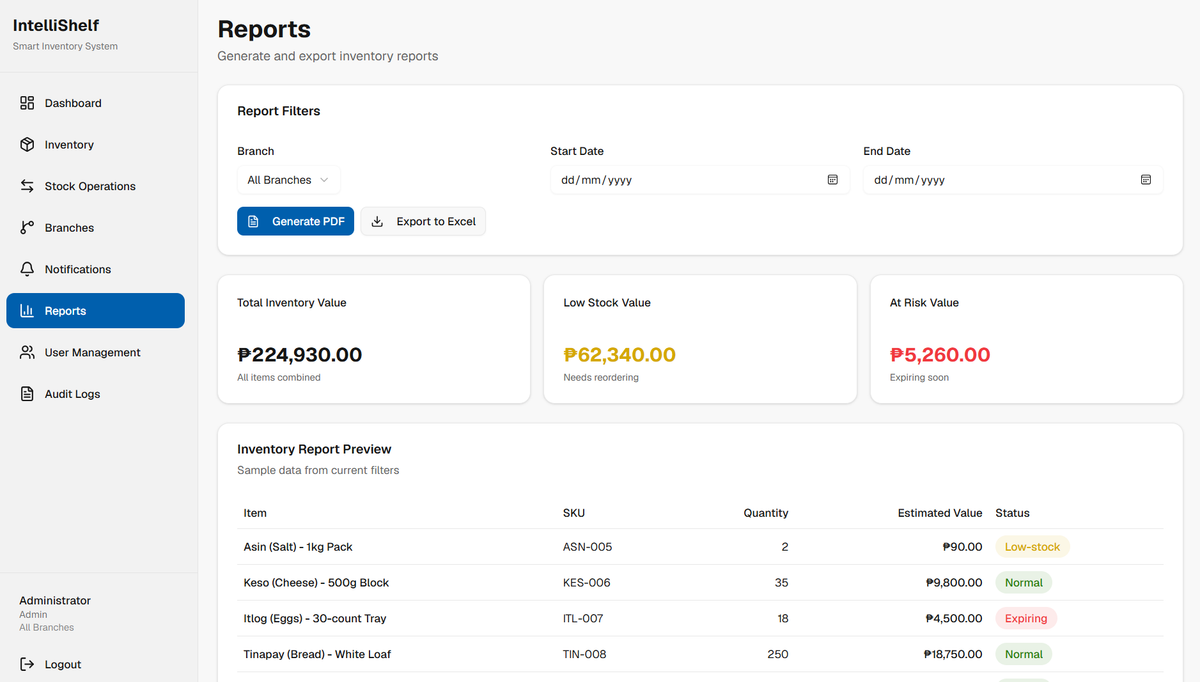
Task: Click the Export to Excel button
Action: point(423,222)
